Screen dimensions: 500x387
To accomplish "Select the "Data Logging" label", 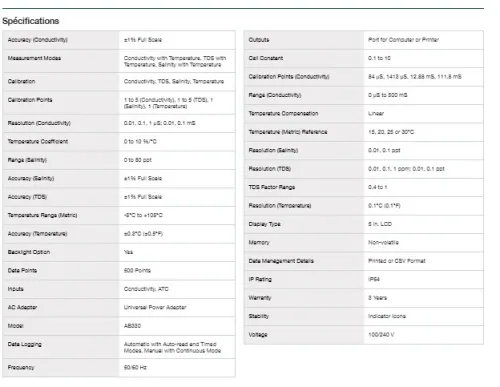I will coord(25,344).
